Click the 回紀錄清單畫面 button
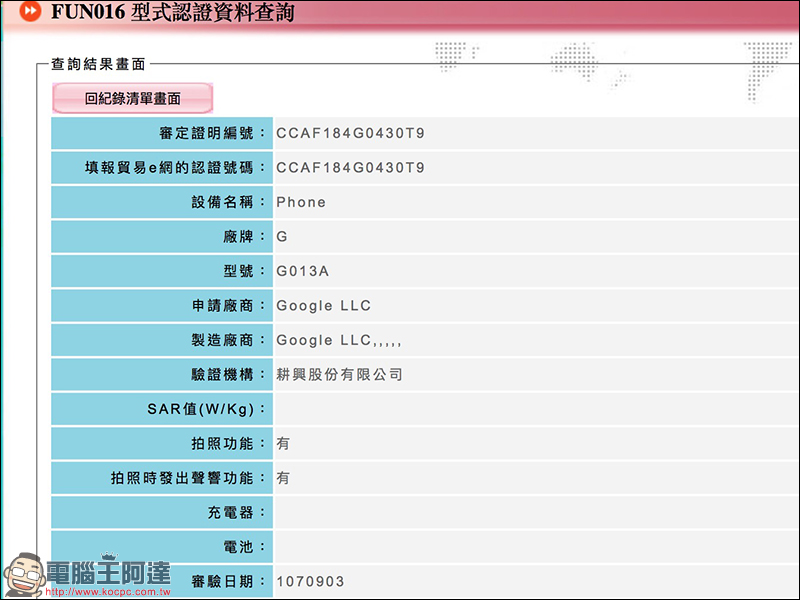This screenshot has height=600, width=800. 132,98
